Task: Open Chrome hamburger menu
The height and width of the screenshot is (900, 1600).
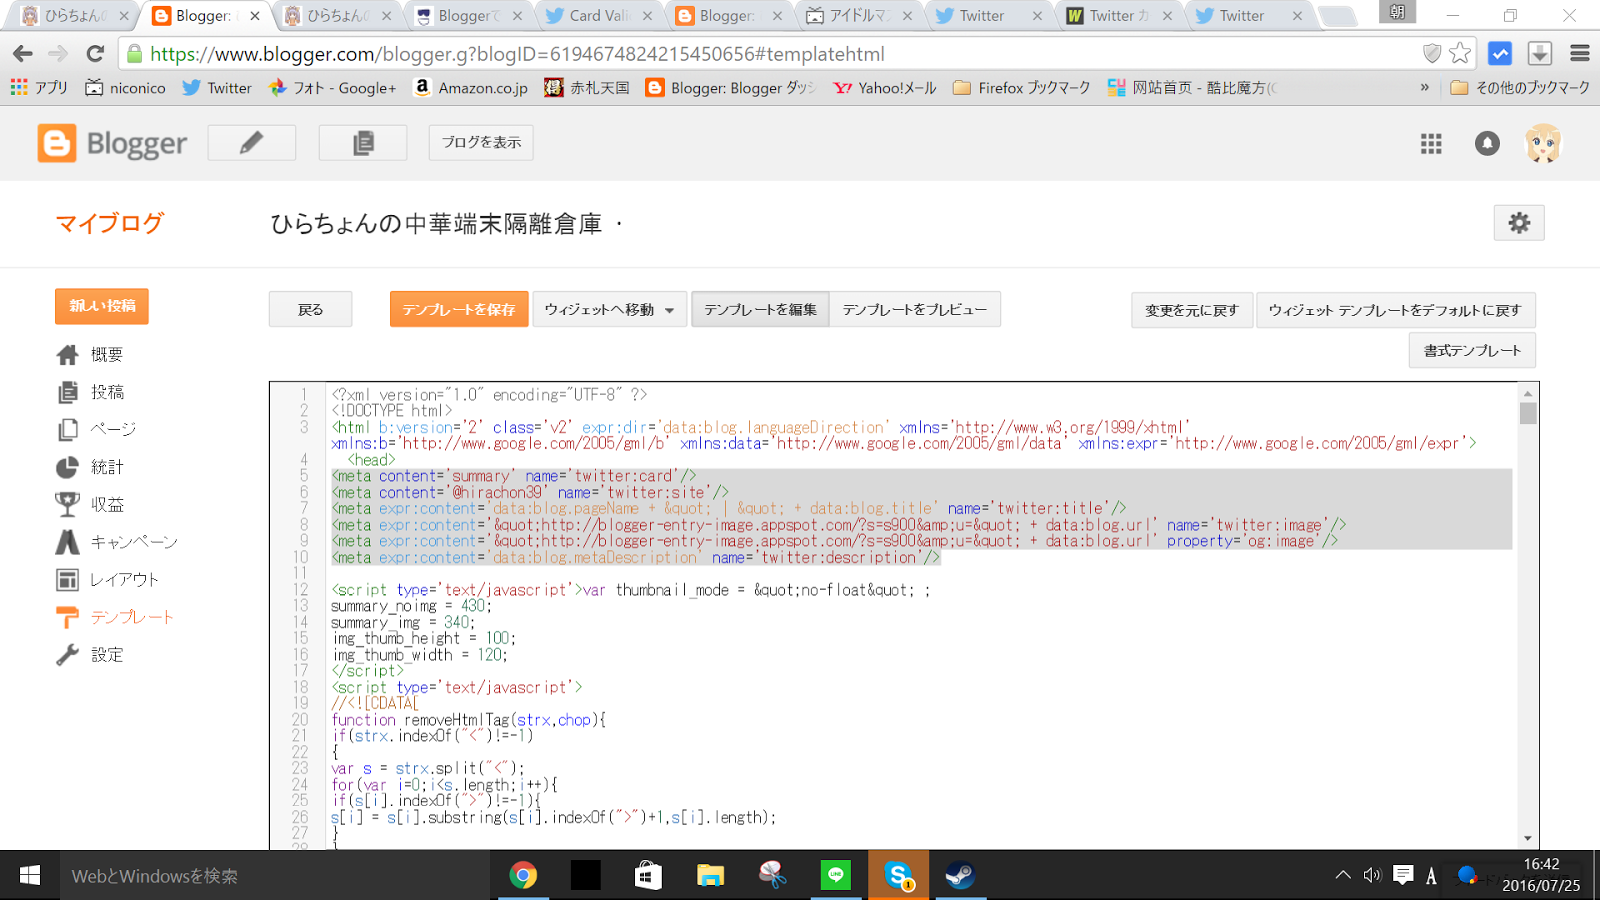Action: point(1580,54)
